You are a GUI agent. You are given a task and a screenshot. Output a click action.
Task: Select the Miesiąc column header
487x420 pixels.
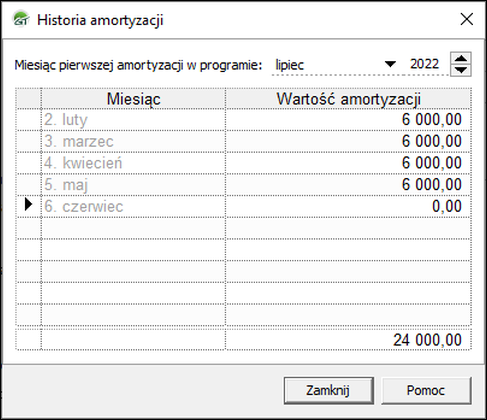[x=133, y=99]
